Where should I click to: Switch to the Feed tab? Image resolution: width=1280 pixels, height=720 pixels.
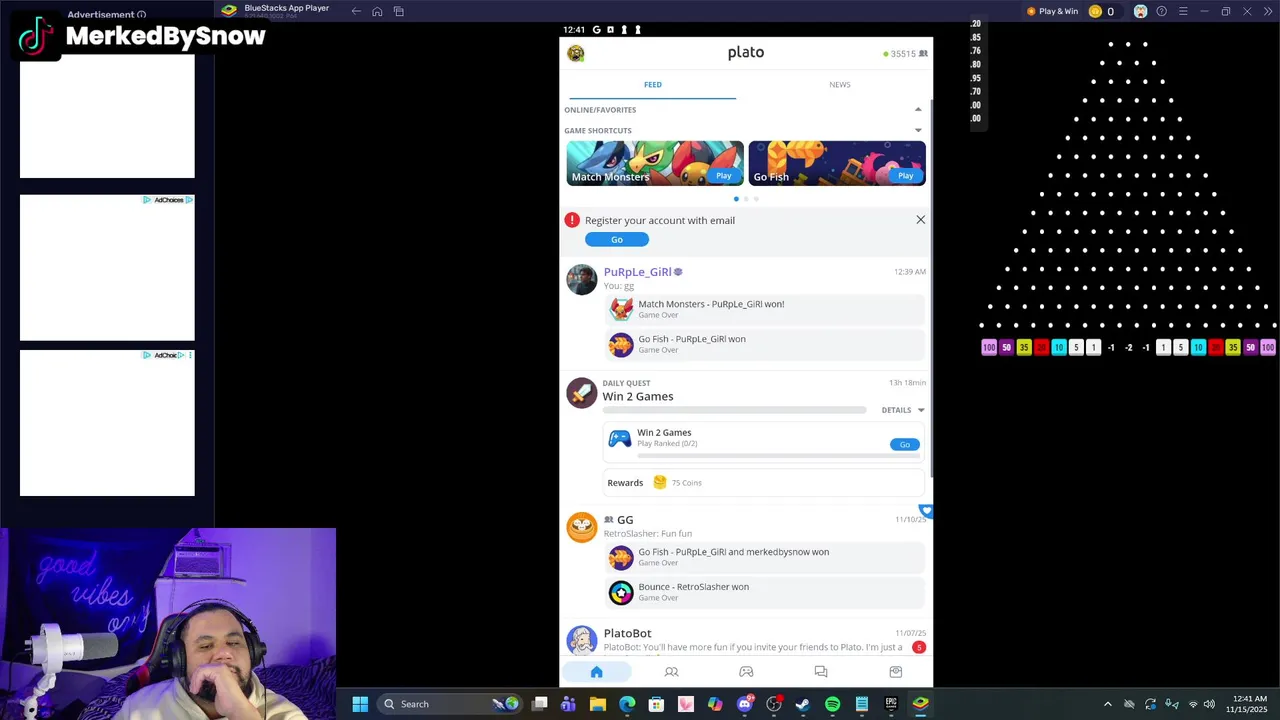pyautogui.click(x=652, y=85)
